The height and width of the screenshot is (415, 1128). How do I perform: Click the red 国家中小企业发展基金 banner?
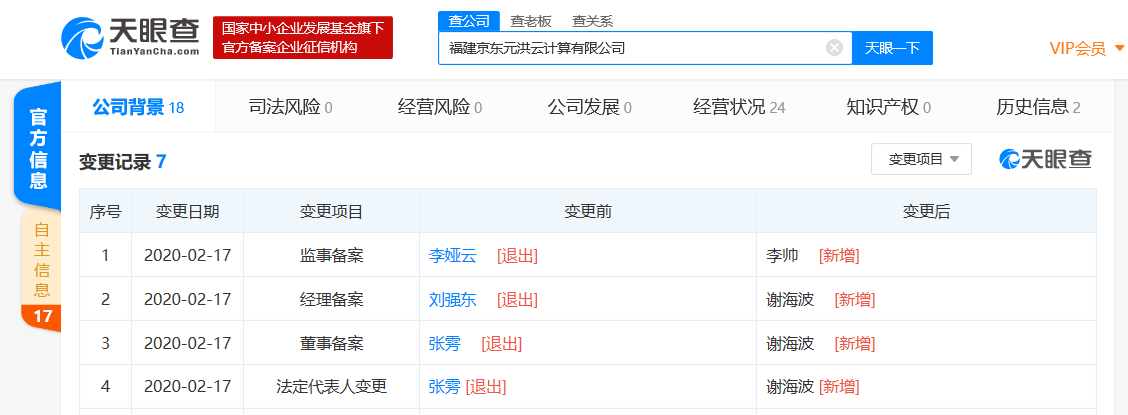[x=303, y=37]
